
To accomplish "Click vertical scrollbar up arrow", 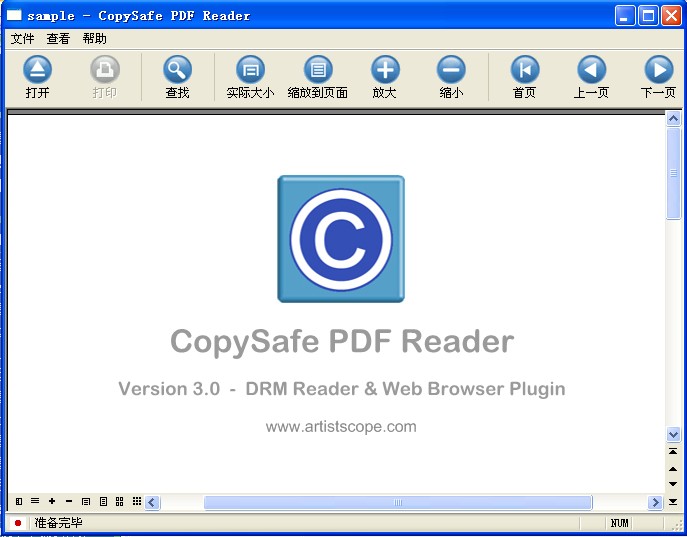I will tap(673, 118).
